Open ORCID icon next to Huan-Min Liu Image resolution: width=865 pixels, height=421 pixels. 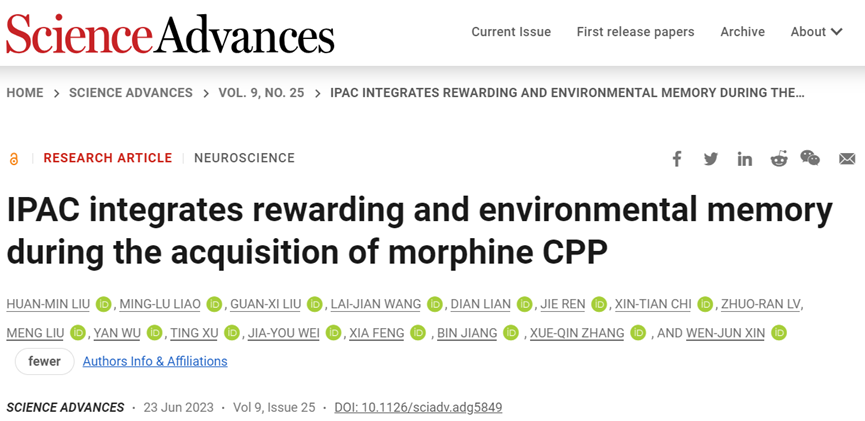(104, 305)
